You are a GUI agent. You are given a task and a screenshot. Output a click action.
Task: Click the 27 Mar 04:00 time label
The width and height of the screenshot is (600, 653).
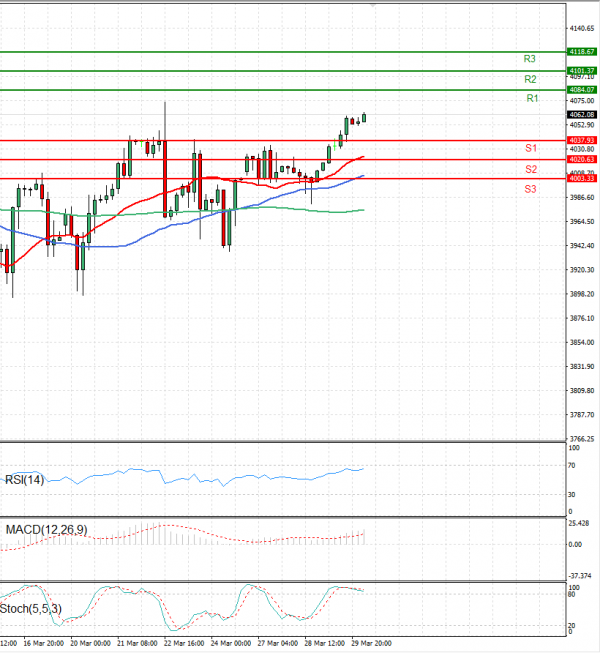click(278, 643)
